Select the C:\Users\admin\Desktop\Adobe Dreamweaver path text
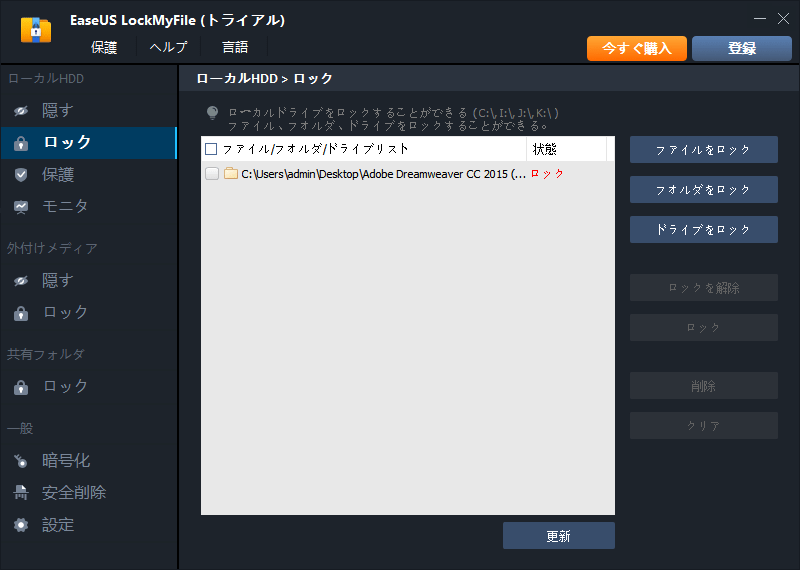This screenshot has height=570, width=800. click(383, 174)
